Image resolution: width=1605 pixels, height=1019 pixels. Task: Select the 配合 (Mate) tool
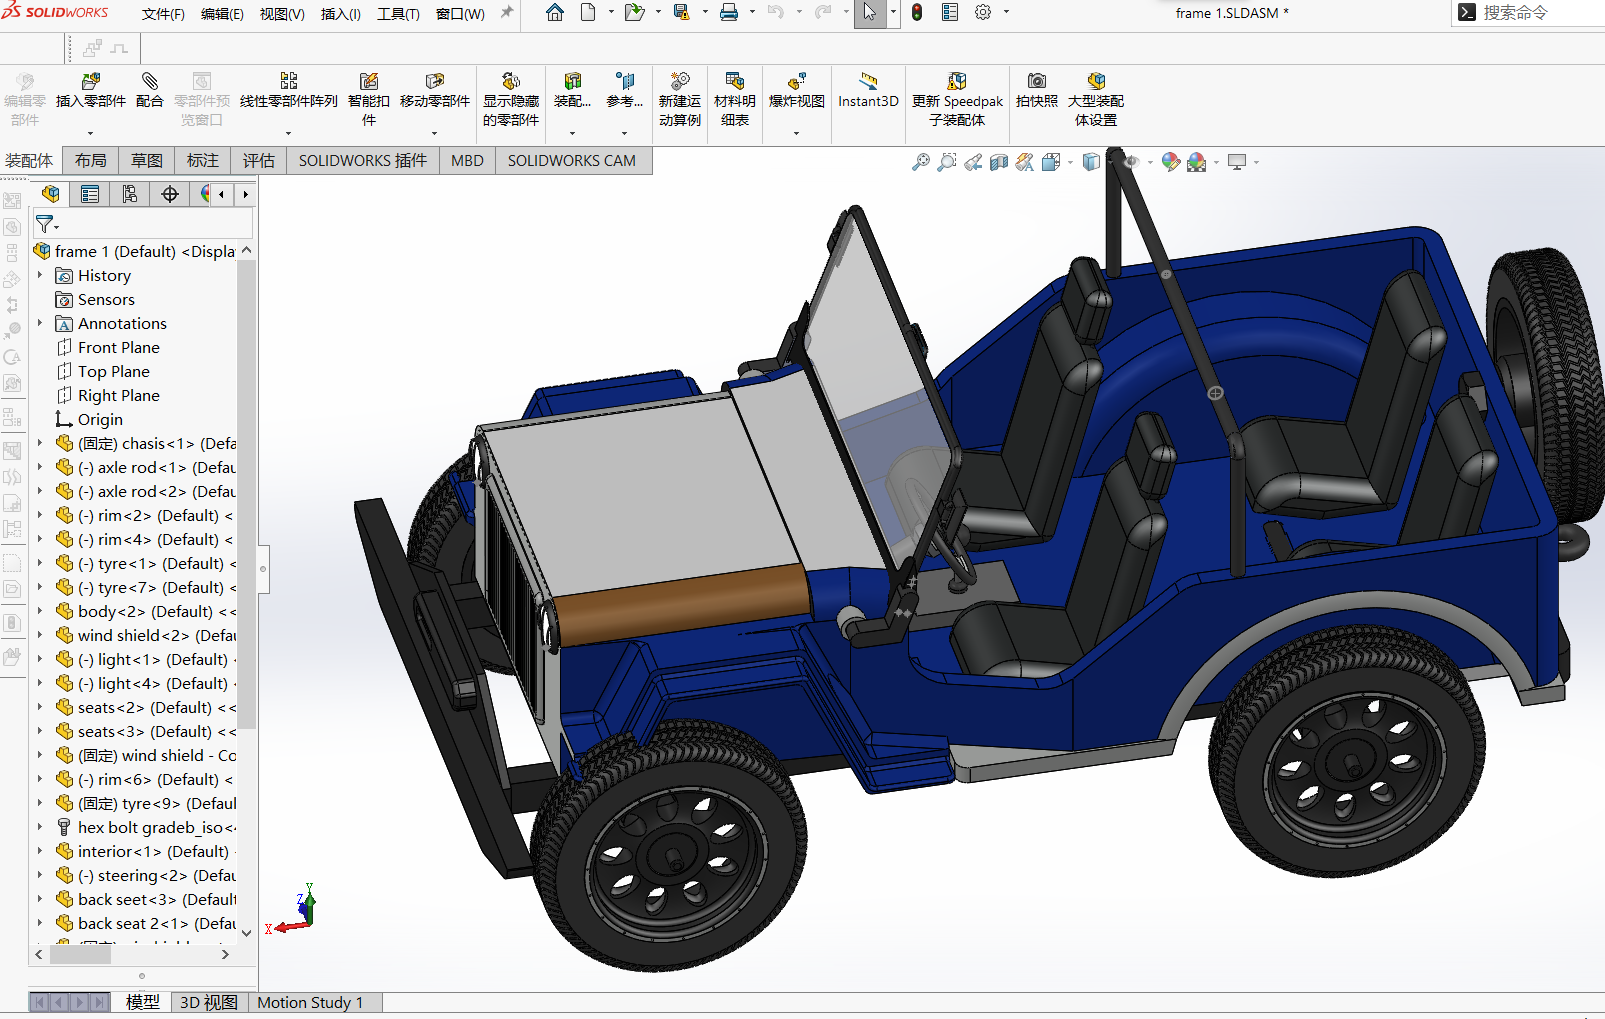click(149, 91)
